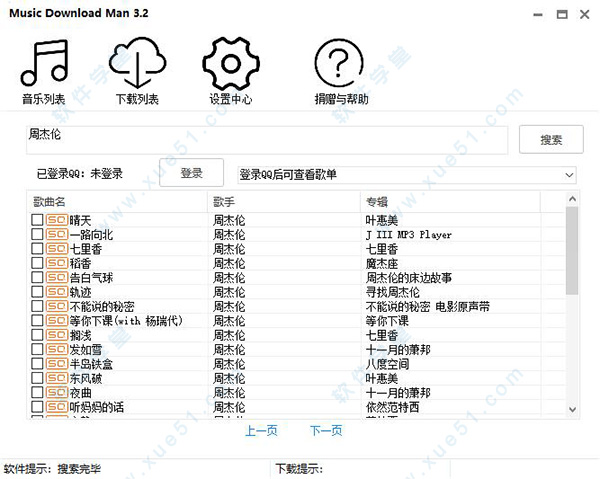Image resolution: width=600 pixels, height=479 pixels.
Task: Click the song list scrollbar up arrow
Action: click(x=572, y=199)
